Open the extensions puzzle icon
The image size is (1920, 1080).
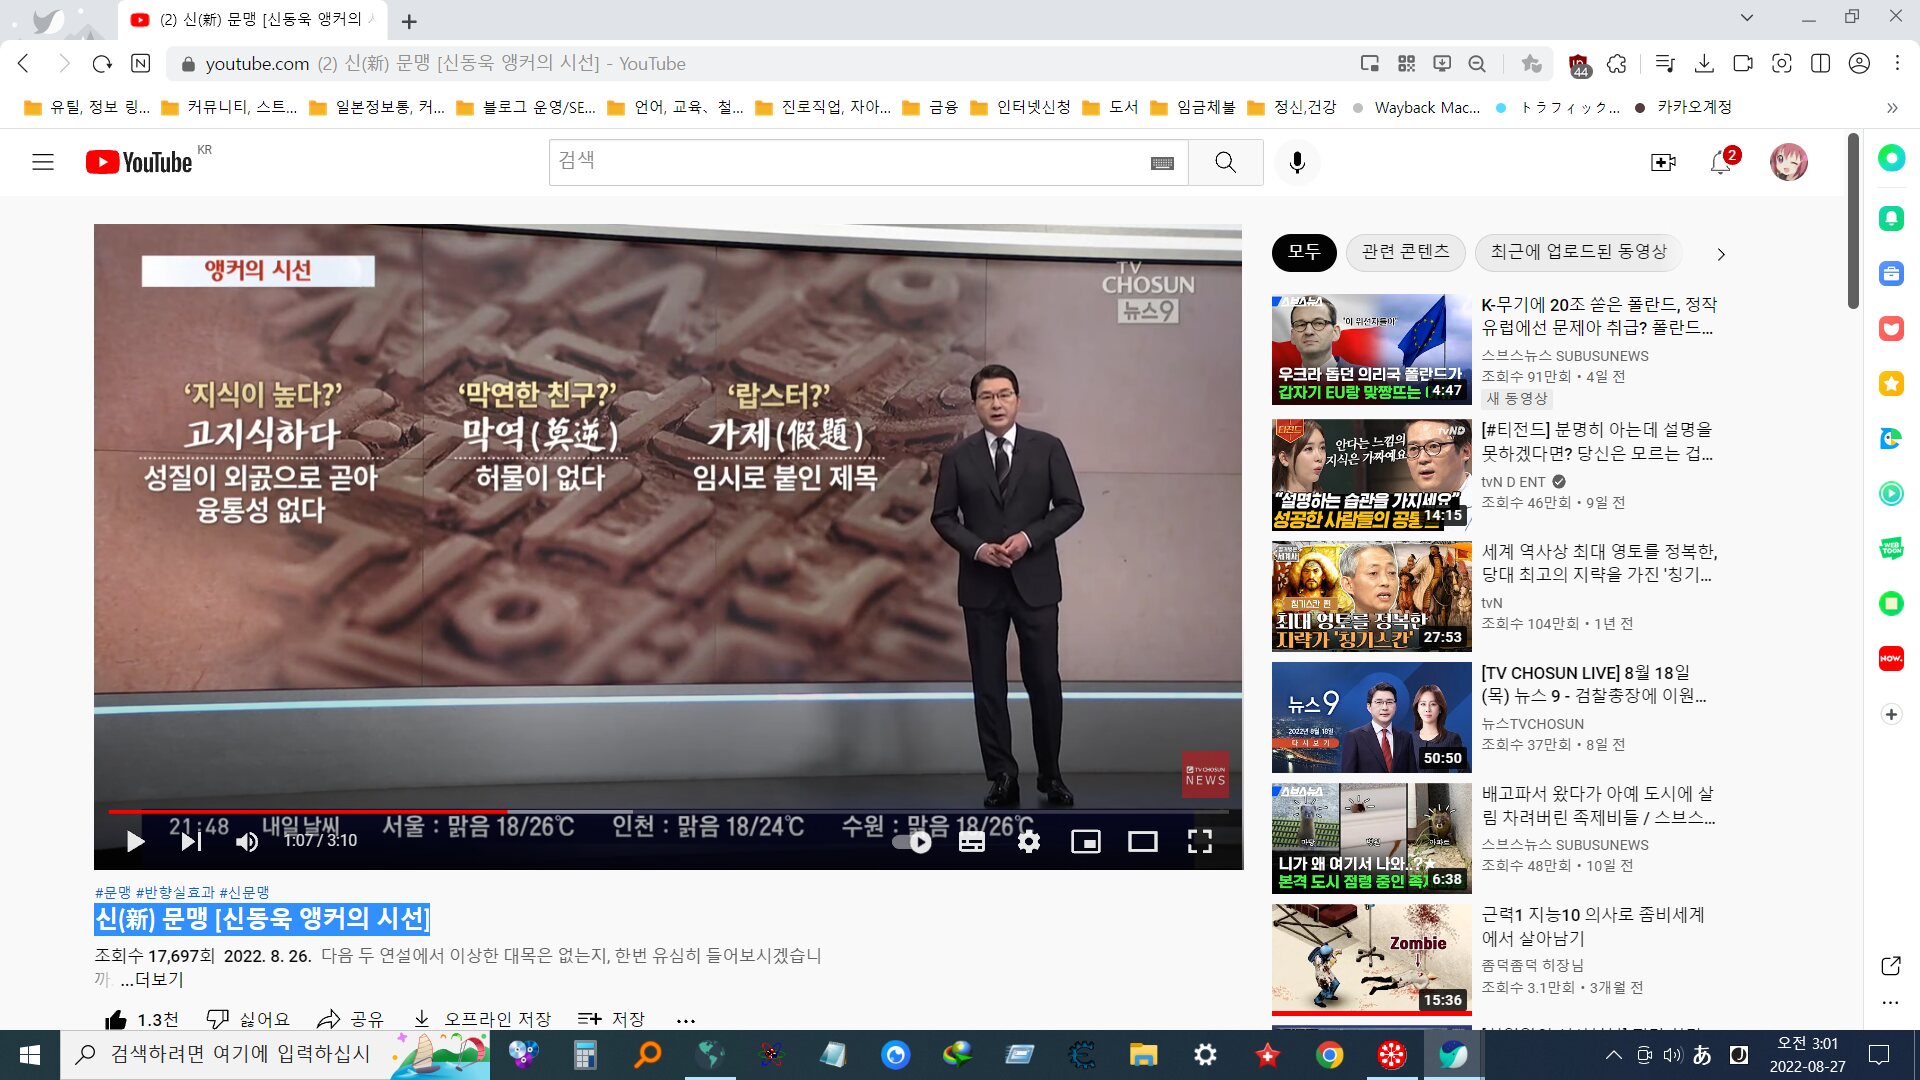tap(1617, 63)
